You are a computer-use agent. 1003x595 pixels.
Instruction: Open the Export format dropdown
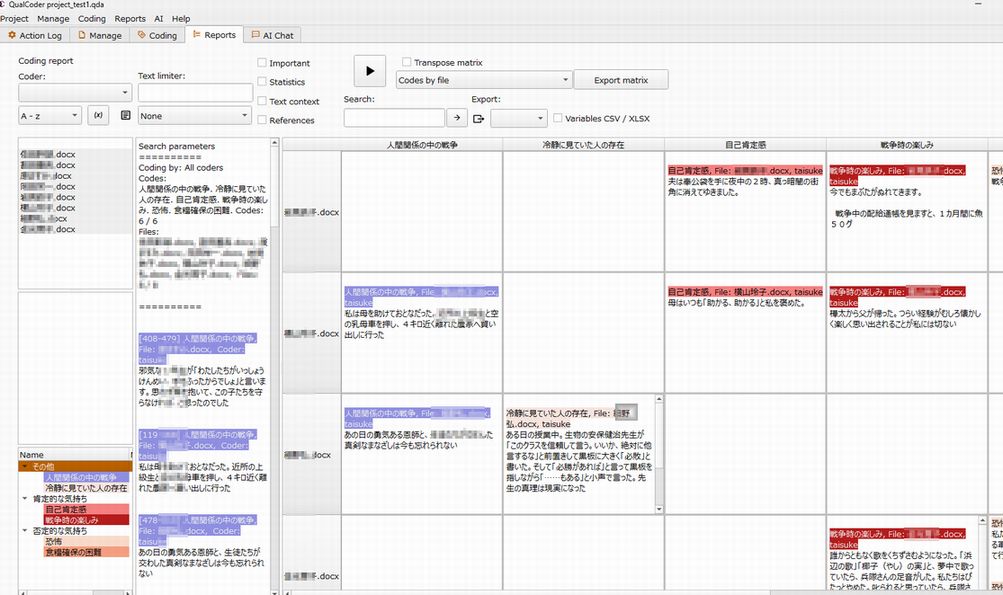tap(519, 118)
